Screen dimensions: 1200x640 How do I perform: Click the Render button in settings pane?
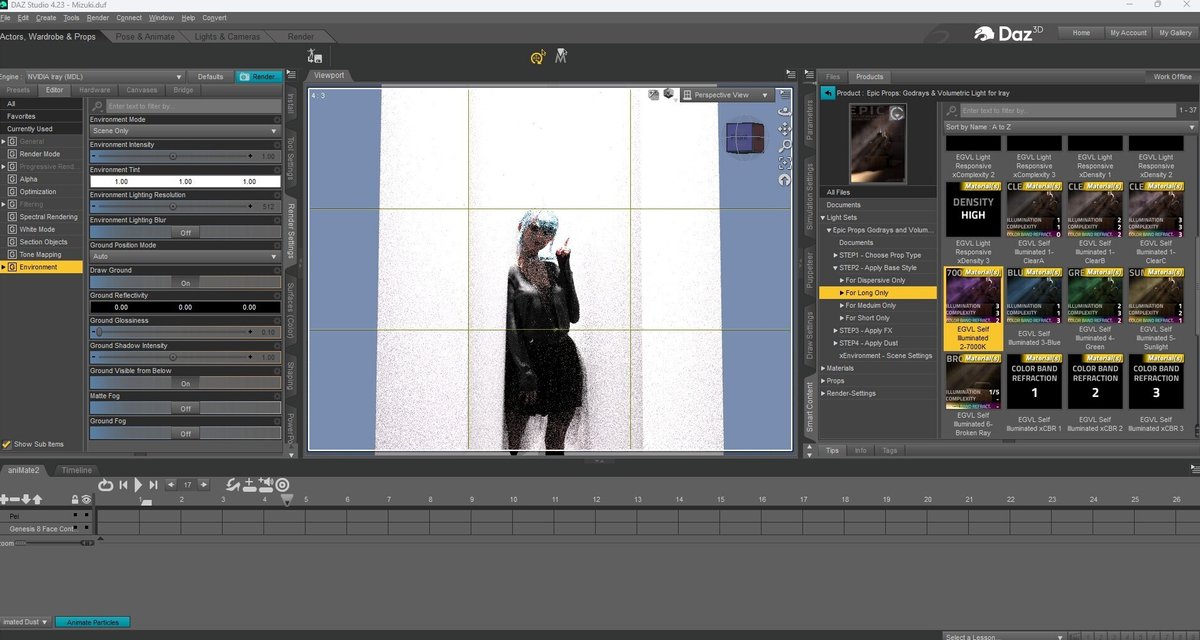point(258,77)
